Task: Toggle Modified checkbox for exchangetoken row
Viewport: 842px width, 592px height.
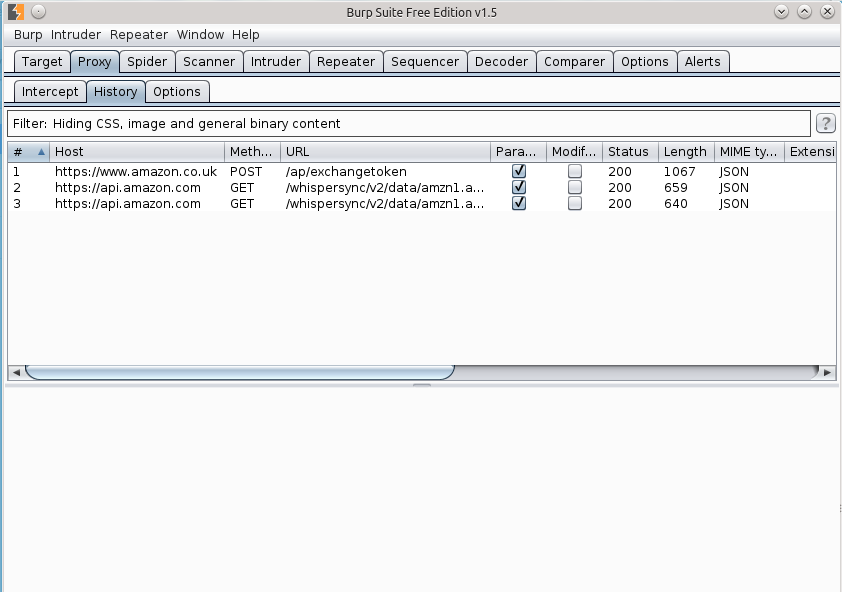Action: (575, 171)
